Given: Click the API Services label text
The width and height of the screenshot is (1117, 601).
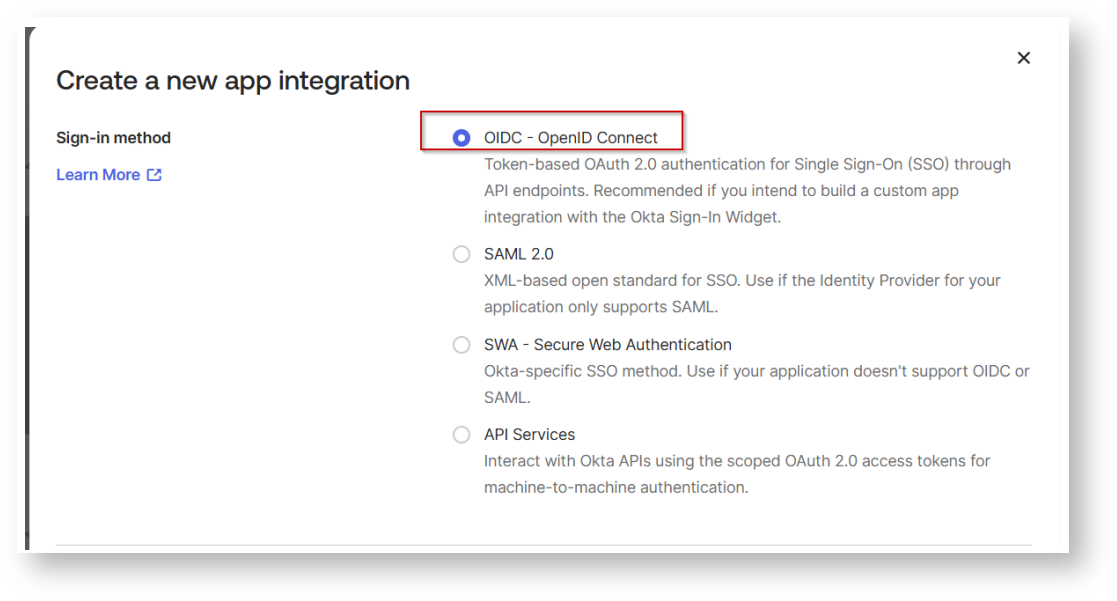Looking at the screenshot, I should pyautogui.click(x=529, y=435).
